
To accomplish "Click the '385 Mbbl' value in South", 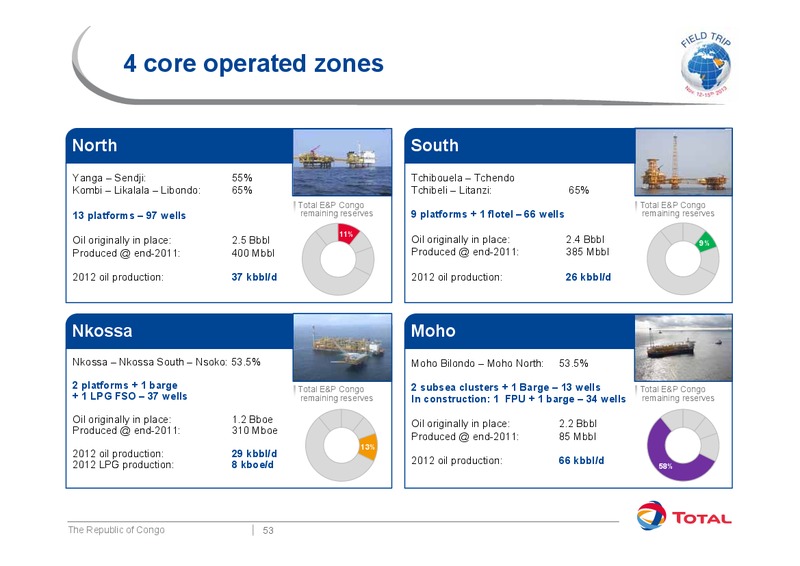I will point(587,252).
